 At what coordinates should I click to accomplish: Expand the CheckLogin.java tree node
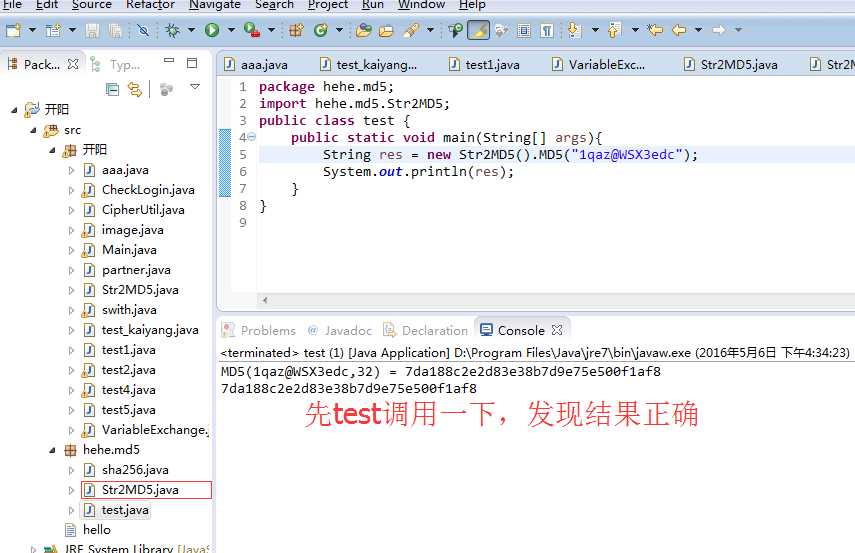pyautogui.click(x=71, y=190)
